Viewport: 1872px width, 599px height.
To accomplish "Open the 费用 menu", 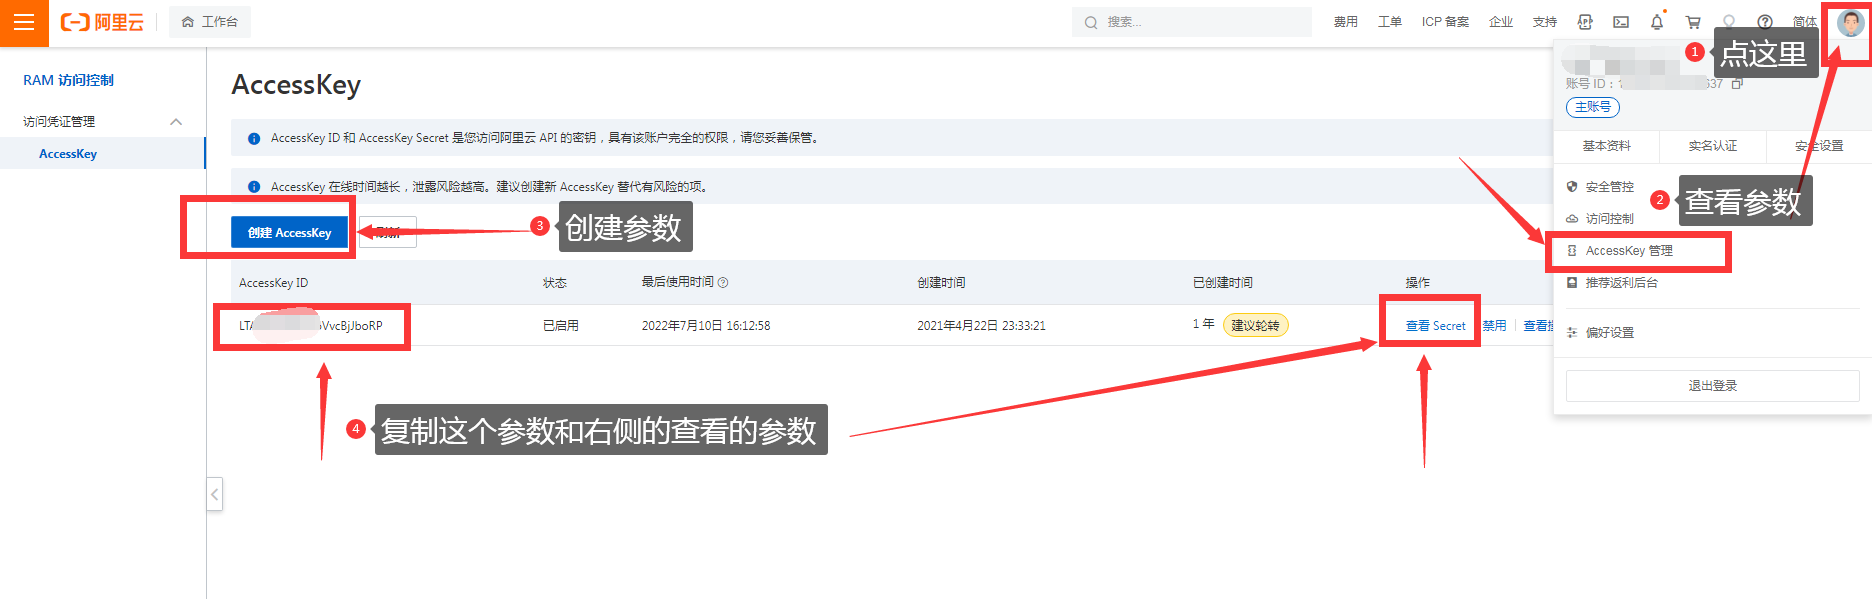I will click(1345, 22).
